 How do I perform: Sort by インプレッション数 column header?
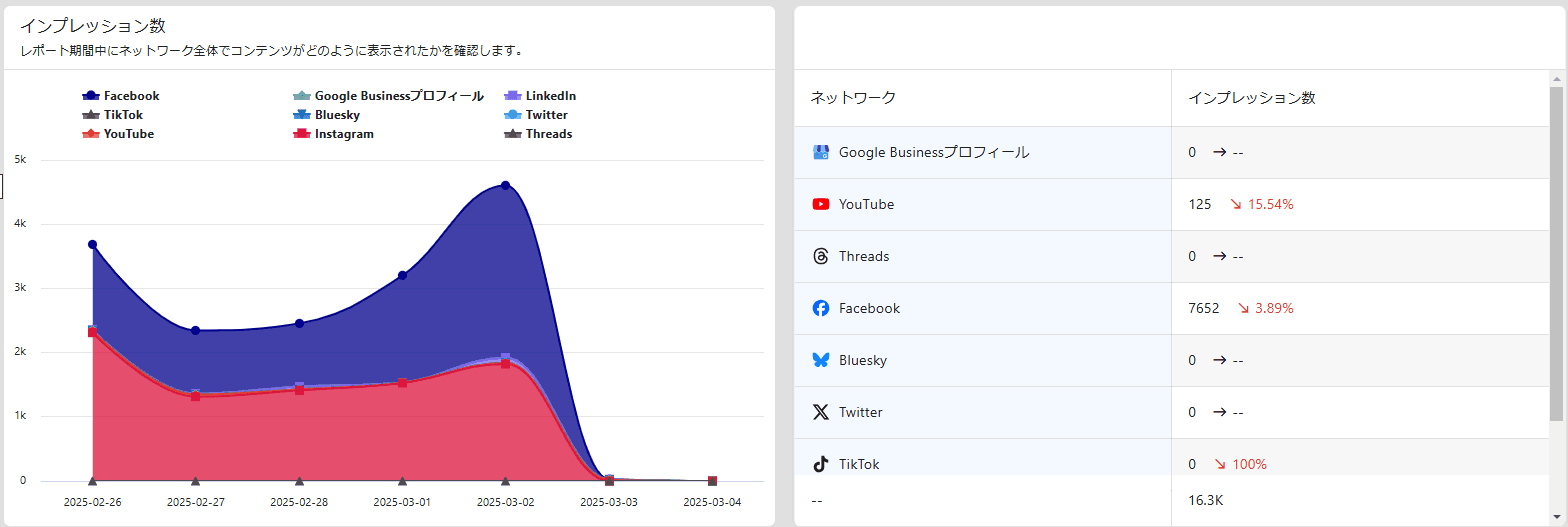[1251, 98]
